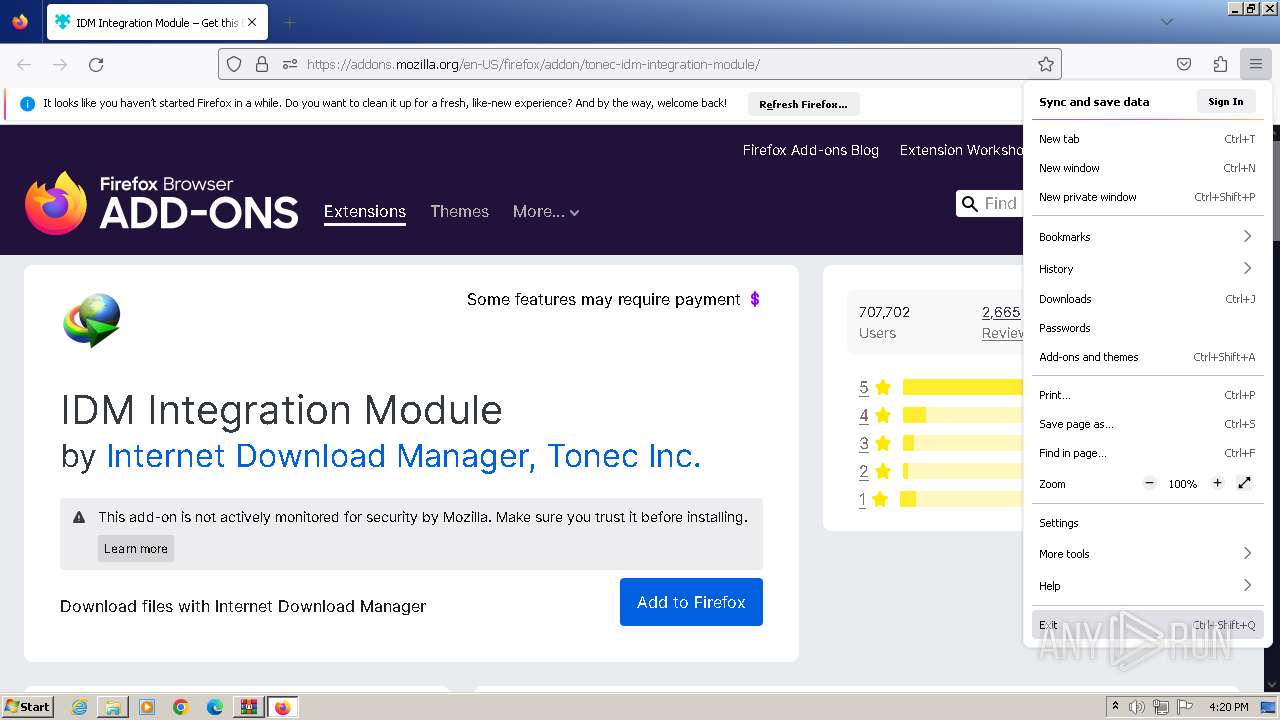The image size is (1280, 720).
Task: Click the forward navigation arrow
Action: coord(60,64)
